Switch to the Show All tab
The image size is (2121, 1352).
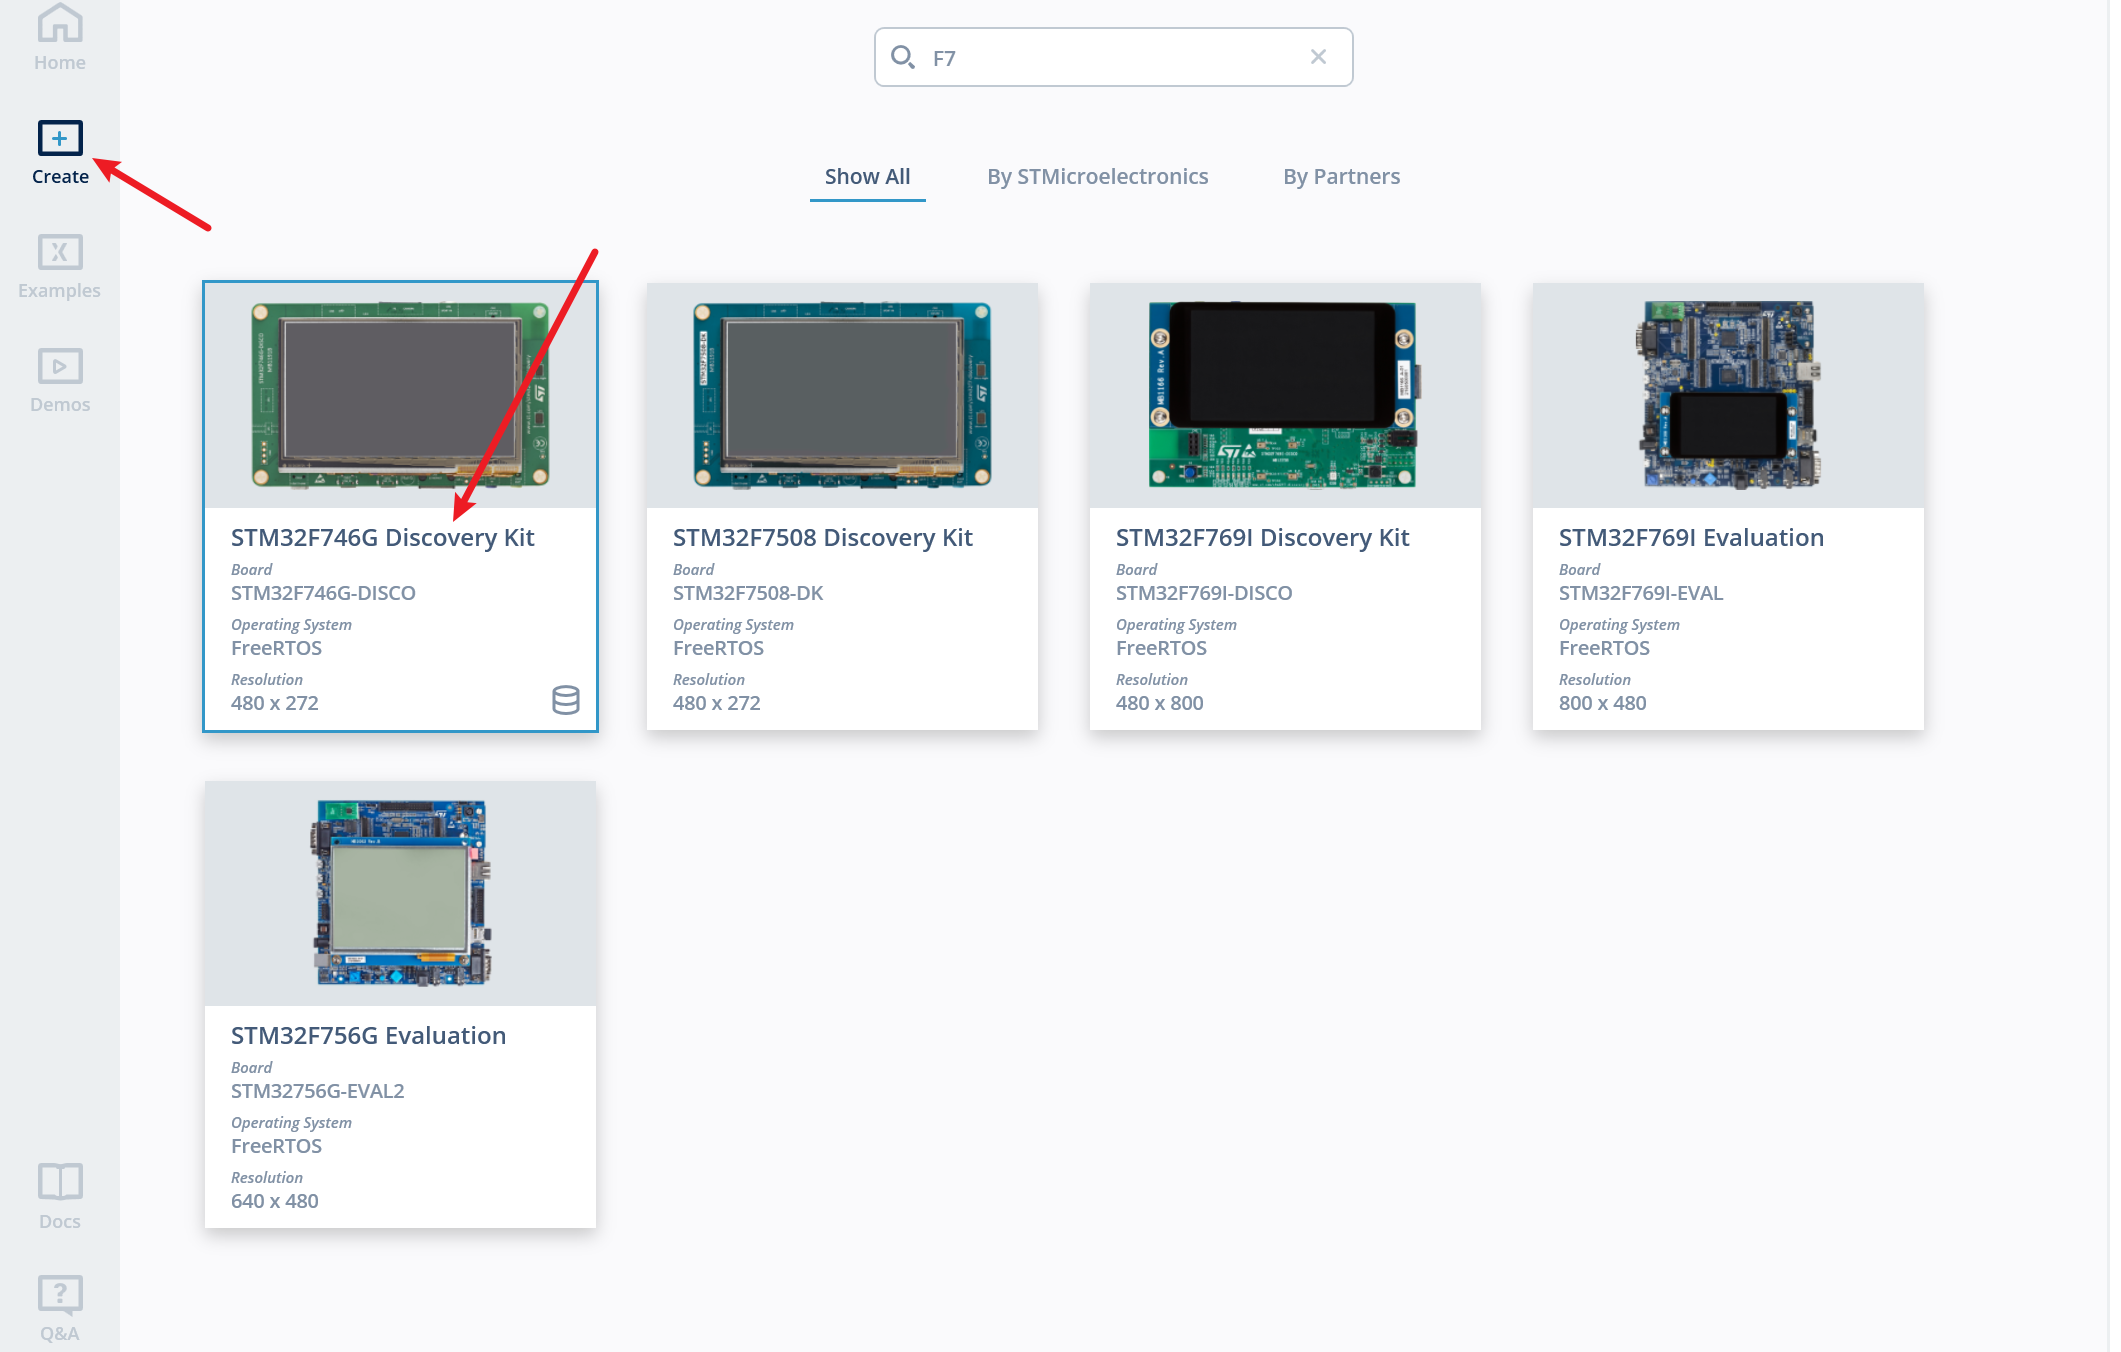click(x=867, y=177)
